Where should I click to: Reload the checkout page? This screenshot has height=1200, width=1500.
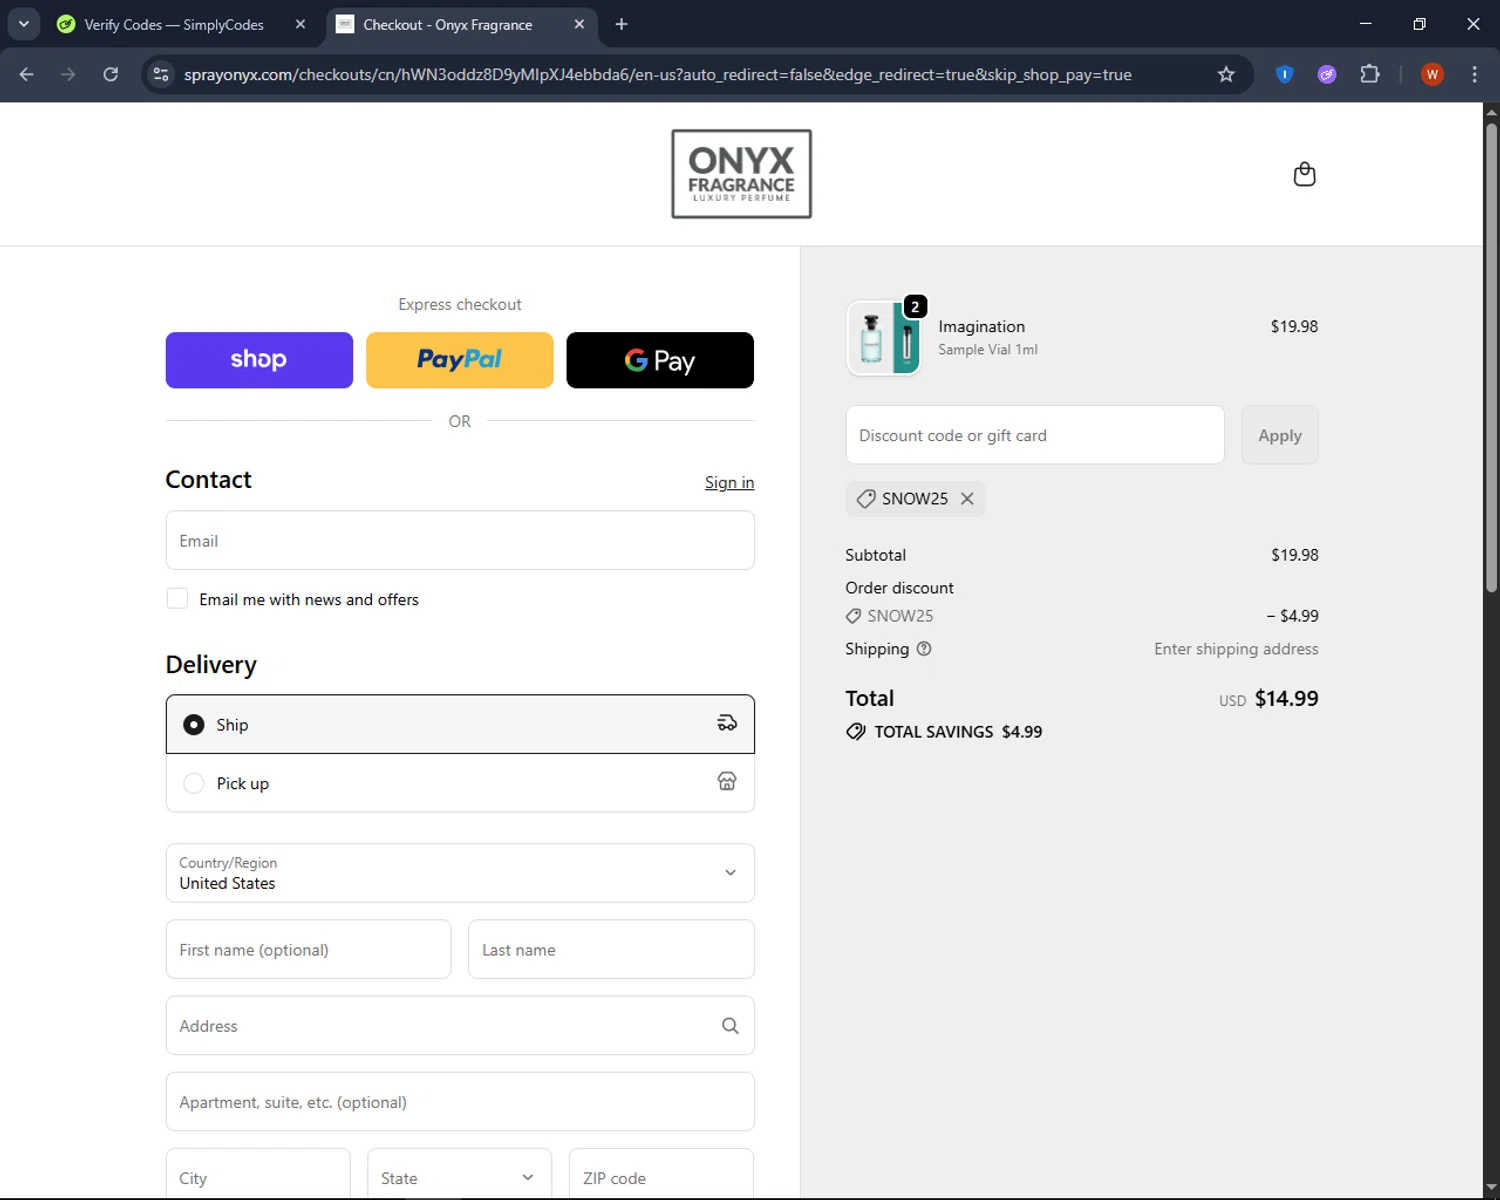[111, 74]
